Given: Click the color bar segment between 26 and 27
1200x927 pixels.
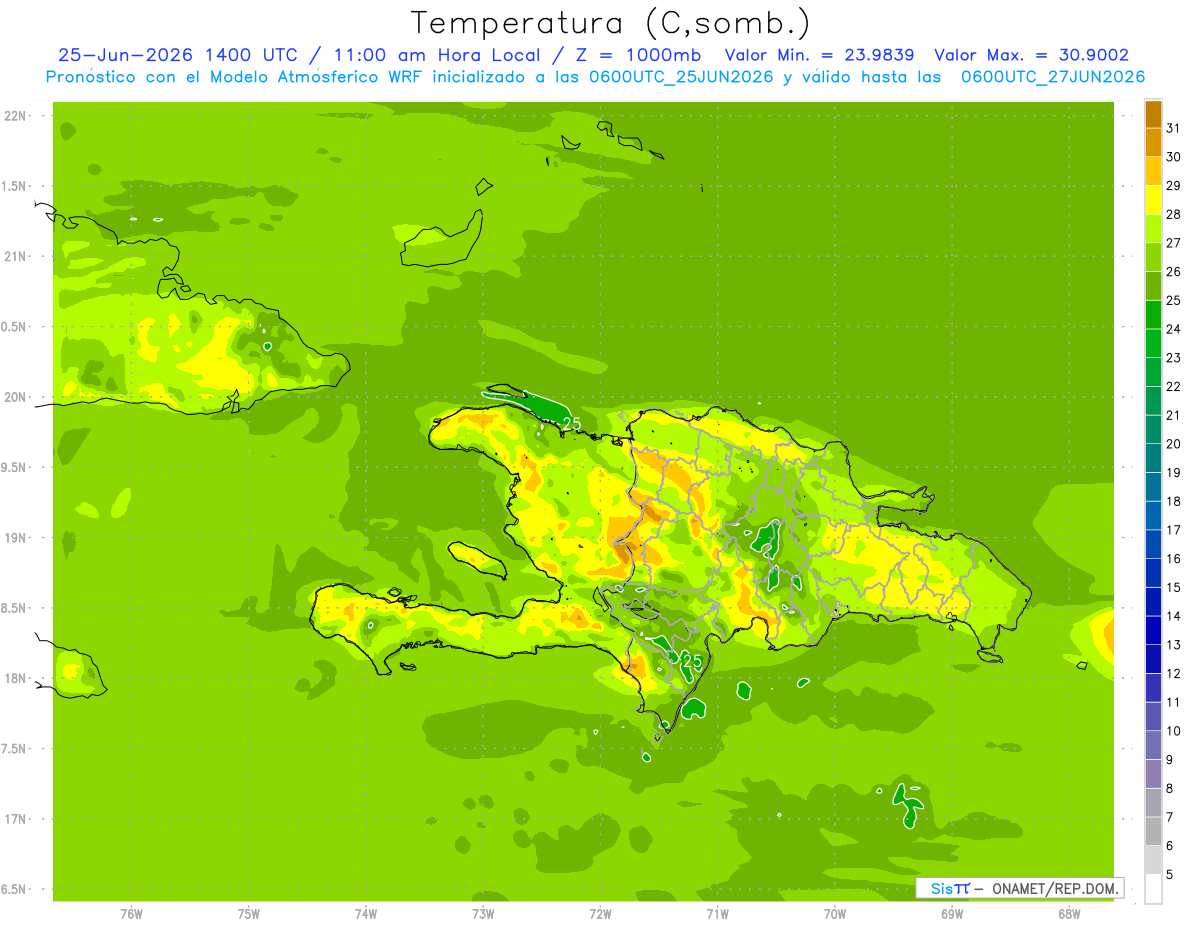Looking at the screenshot, I should click(1153, 258).
